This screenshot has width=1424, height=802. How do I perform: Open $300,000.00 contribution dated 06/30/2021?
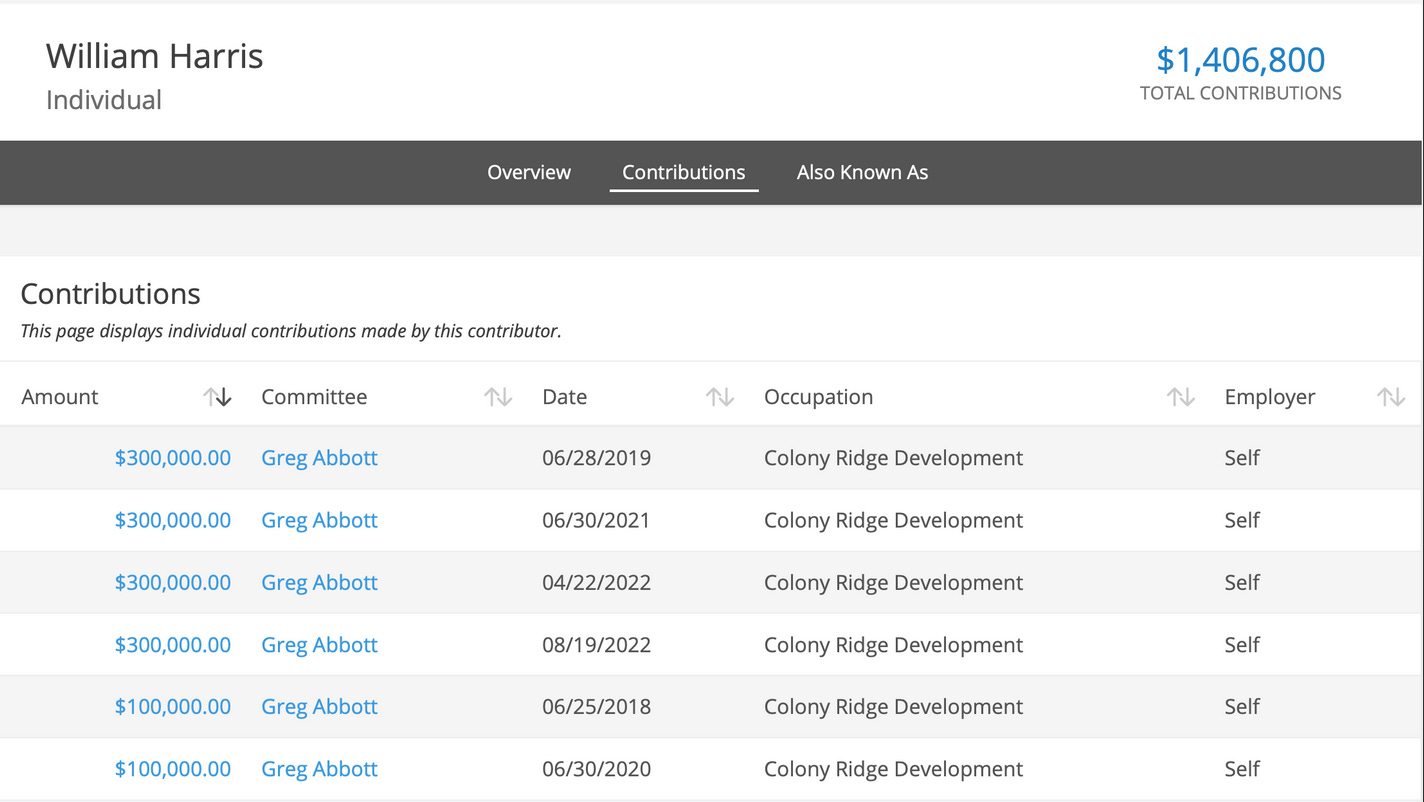tap(173, 520)
